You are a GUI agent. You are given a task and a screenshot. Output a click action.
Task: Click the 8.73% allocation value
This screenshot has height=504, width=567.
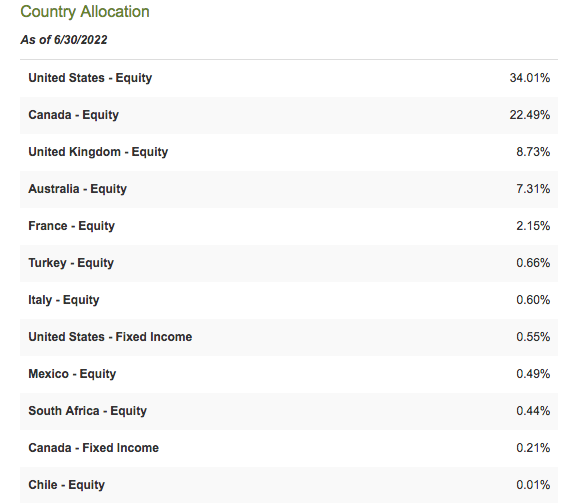[533, 152]
